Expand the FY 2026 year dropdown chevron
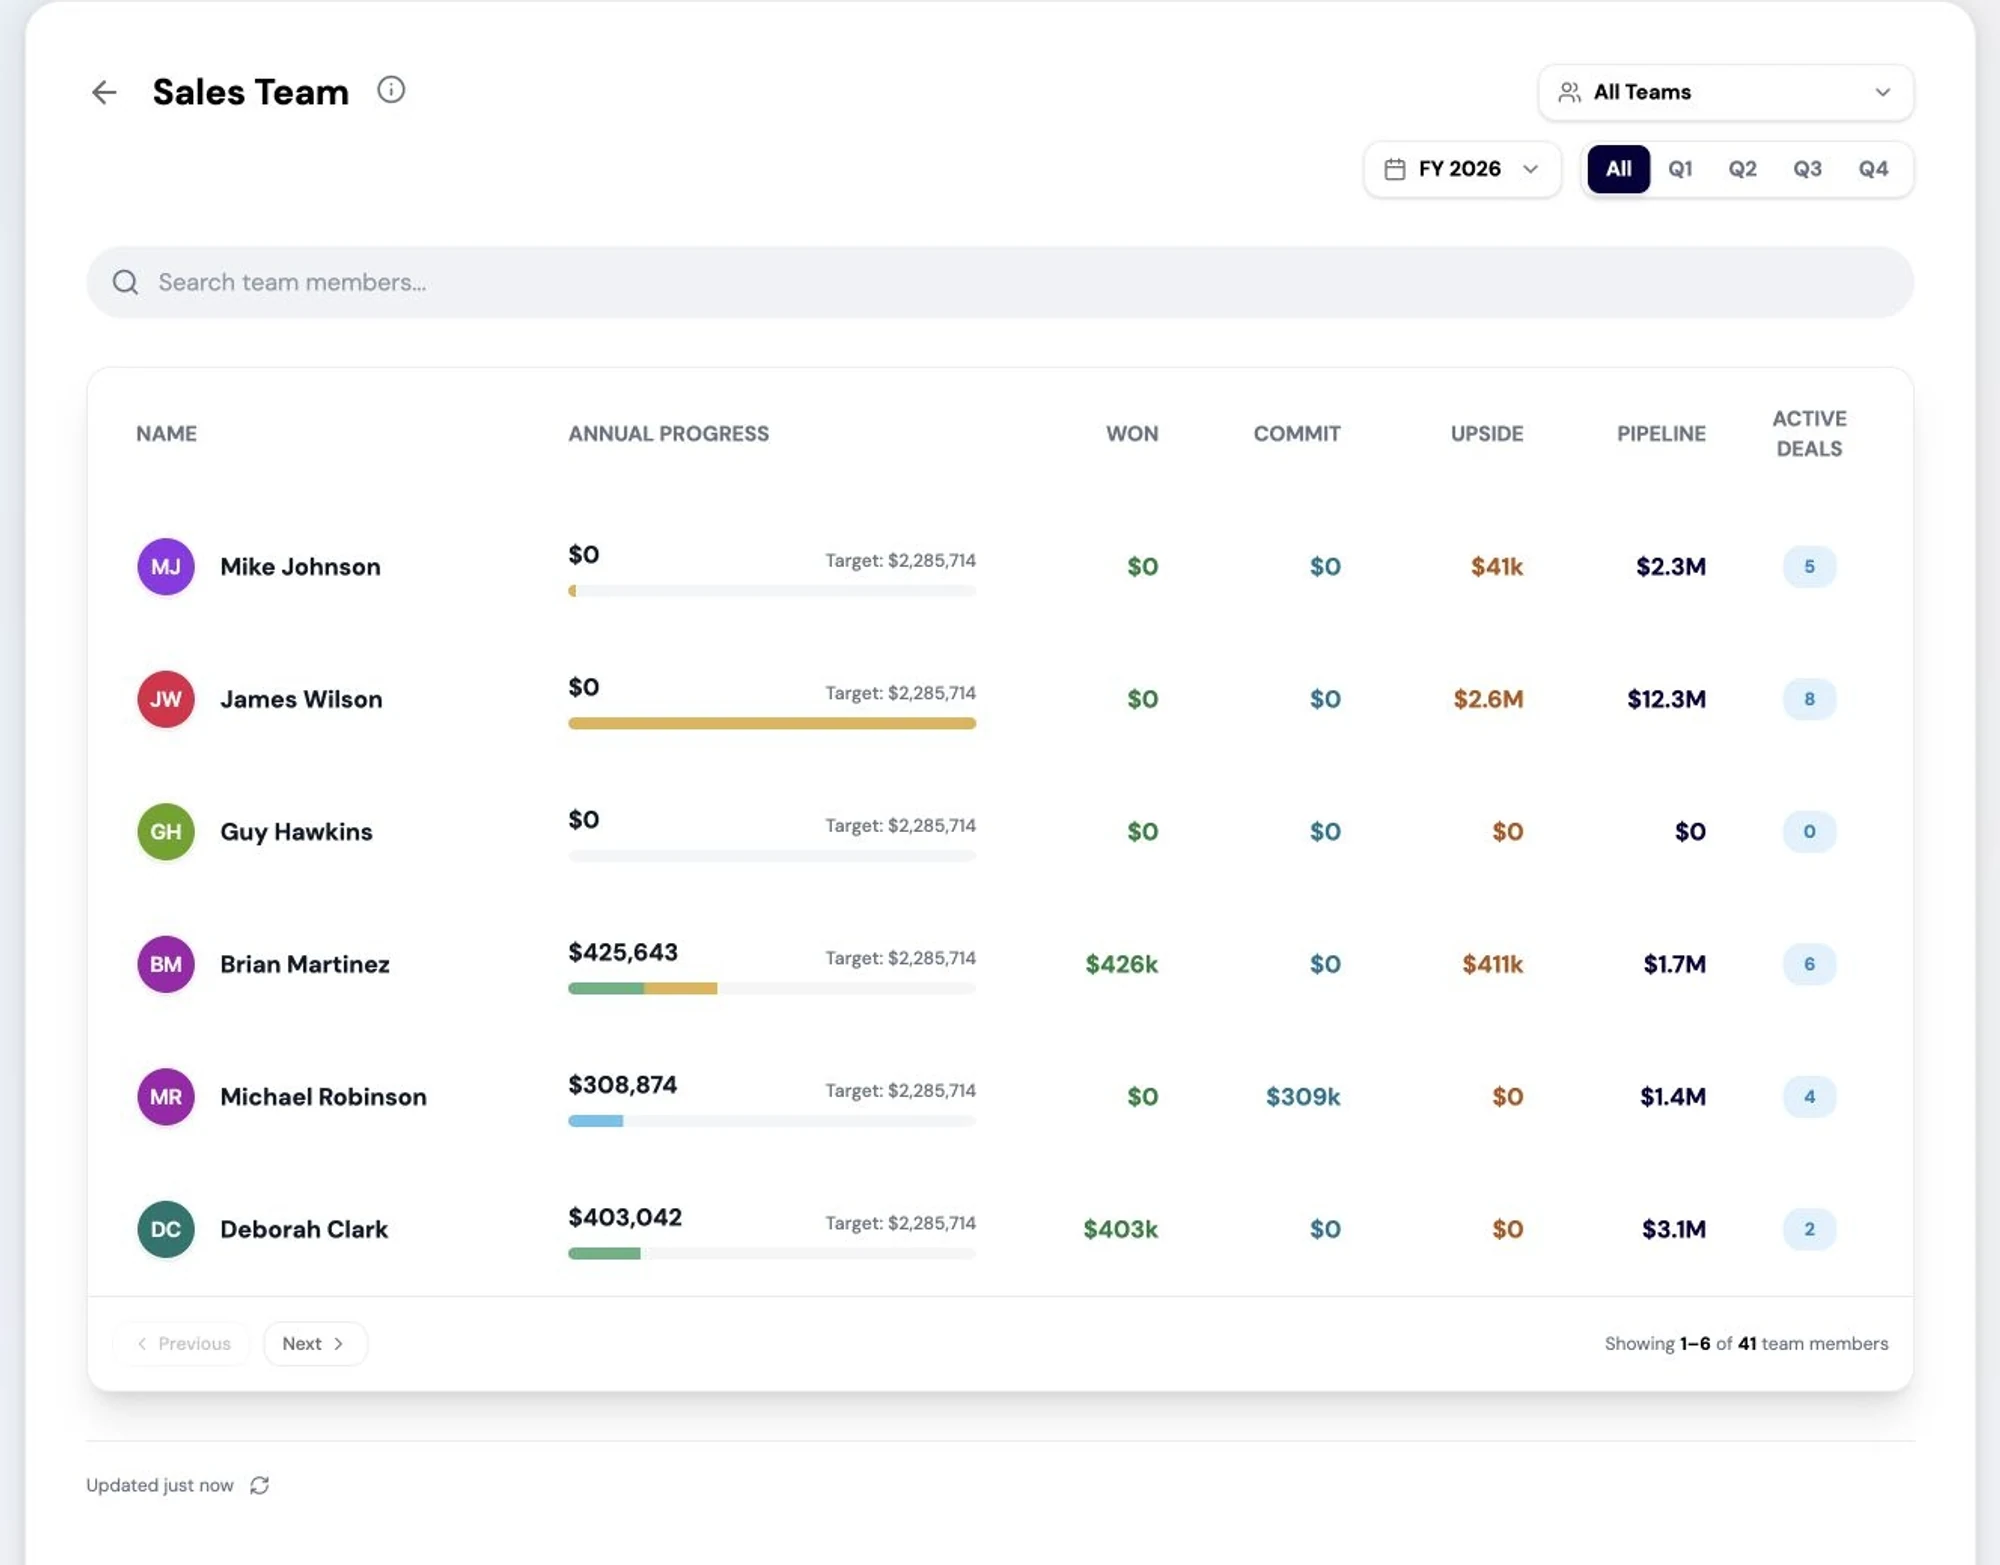Screen dimensions: 2000x1565 click(x=1530, y=169)
